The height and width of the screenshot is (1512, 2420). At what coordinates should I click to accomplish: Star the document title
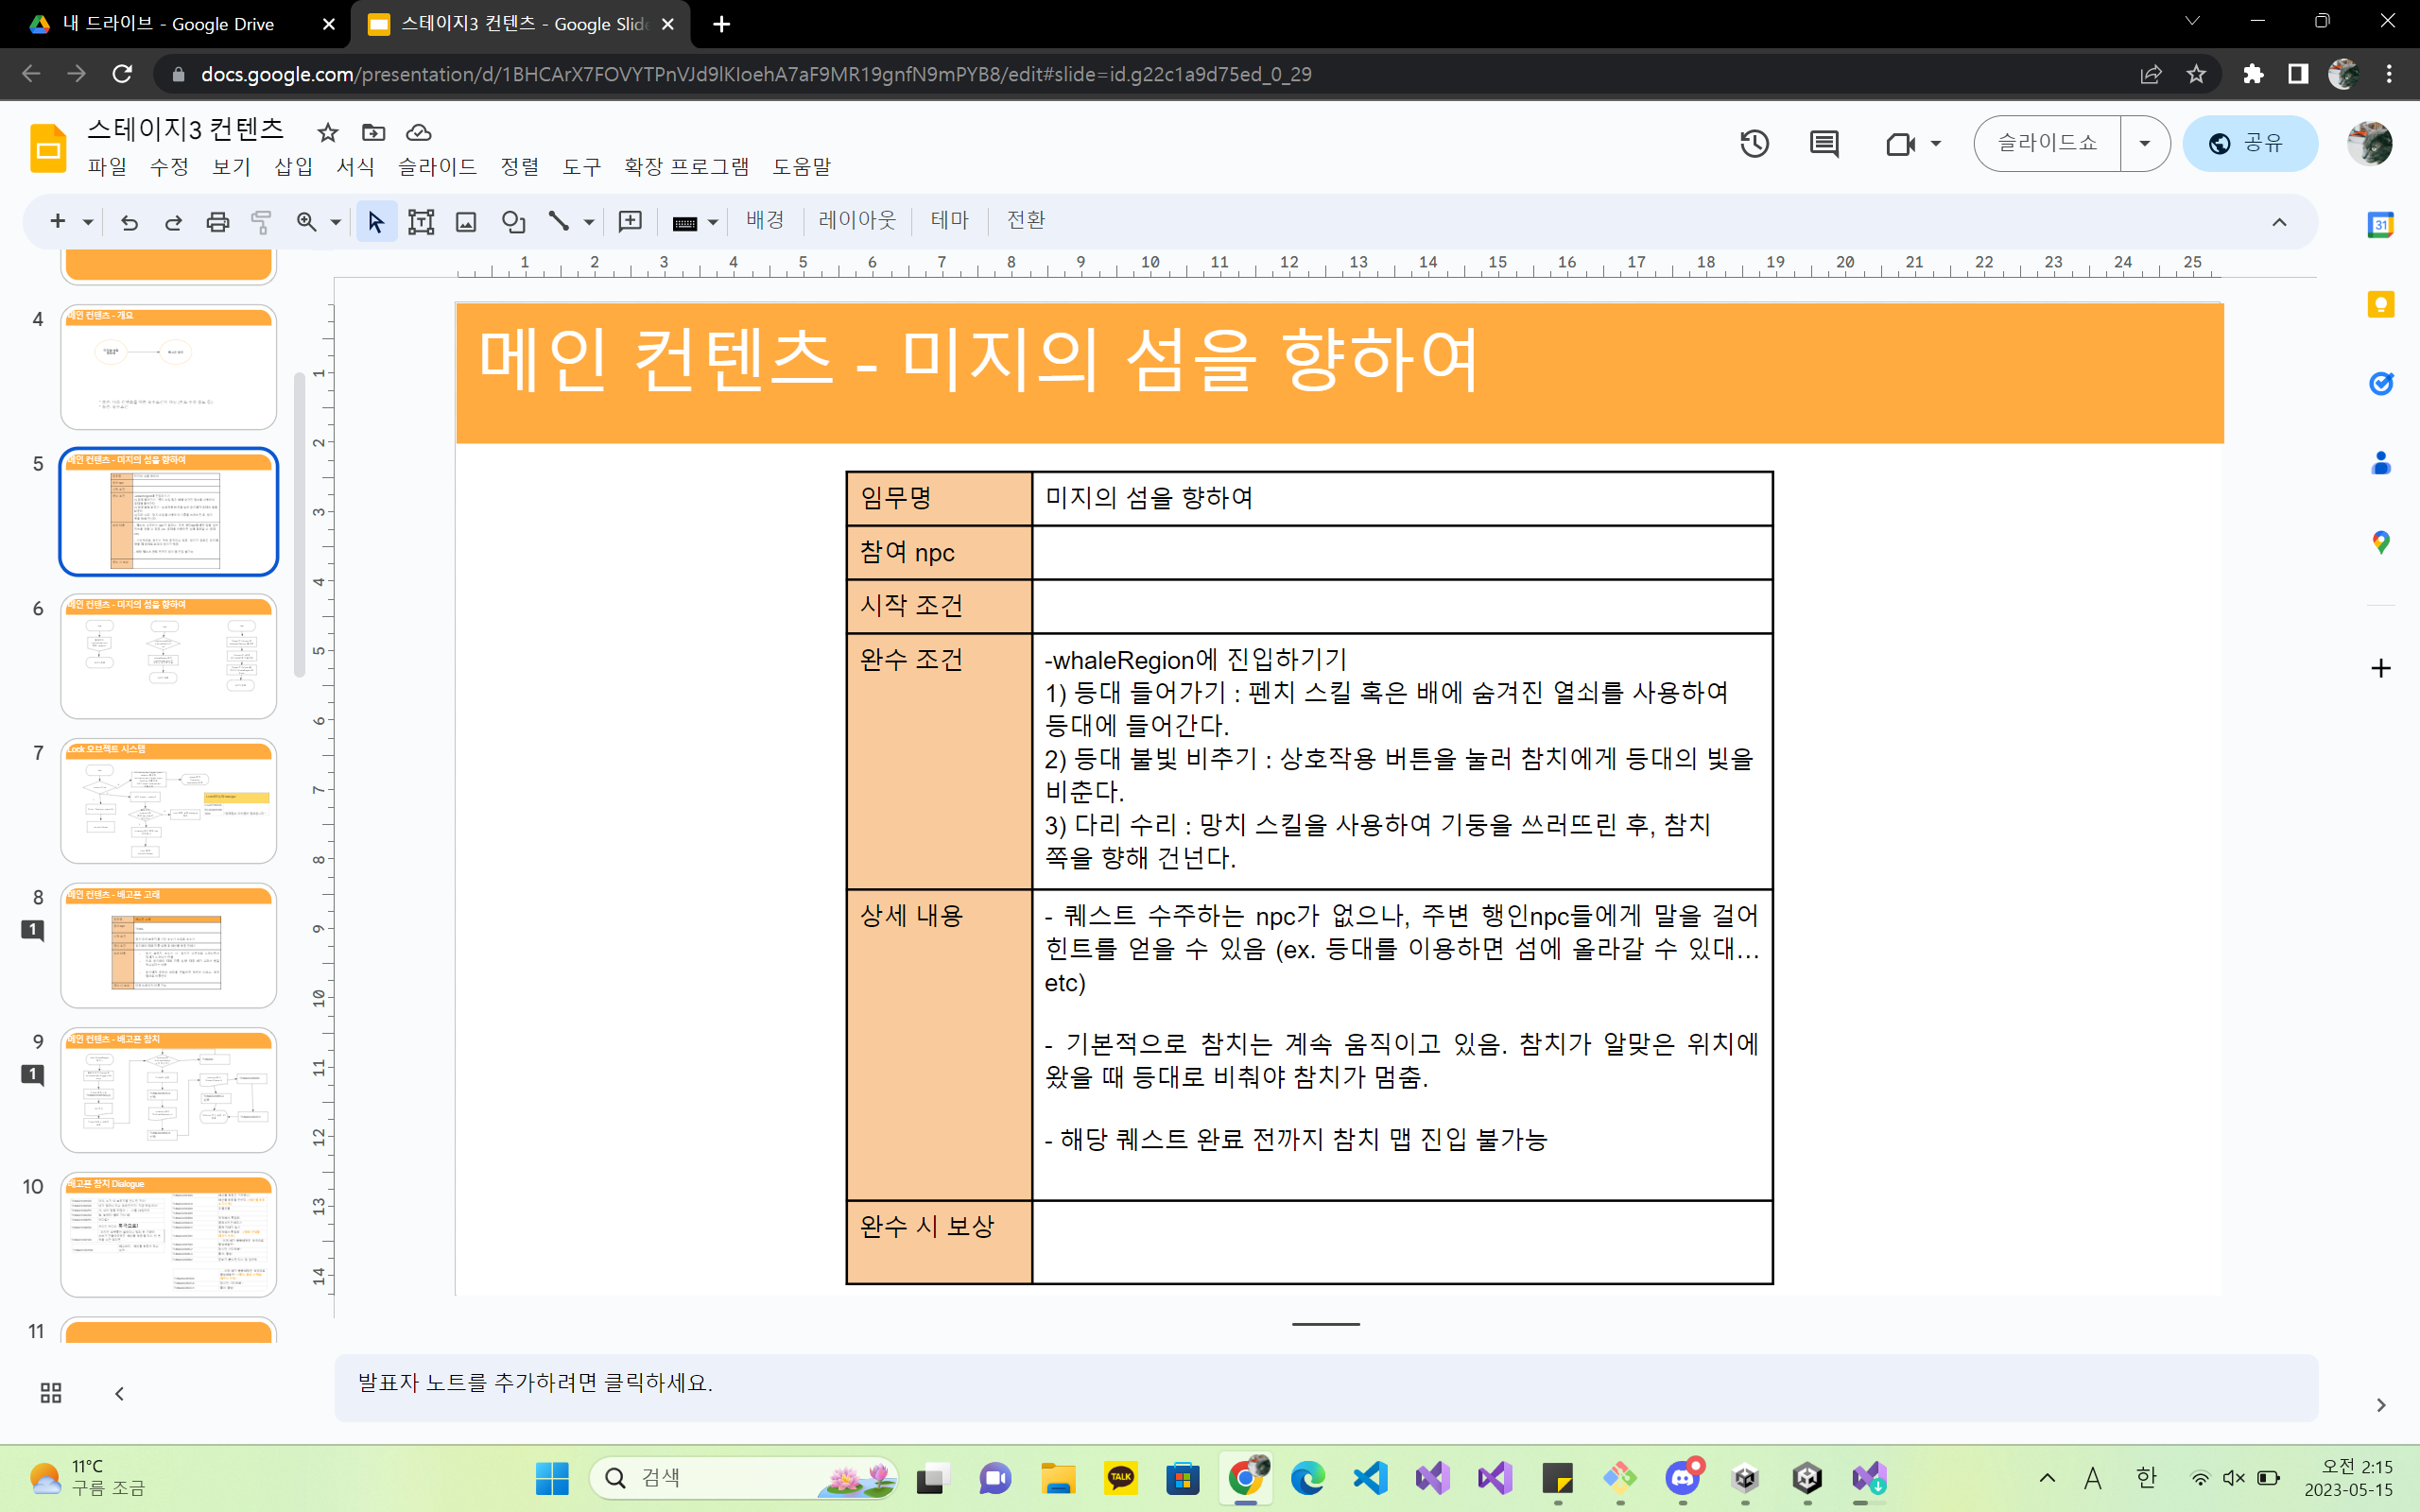click(327, 132)
